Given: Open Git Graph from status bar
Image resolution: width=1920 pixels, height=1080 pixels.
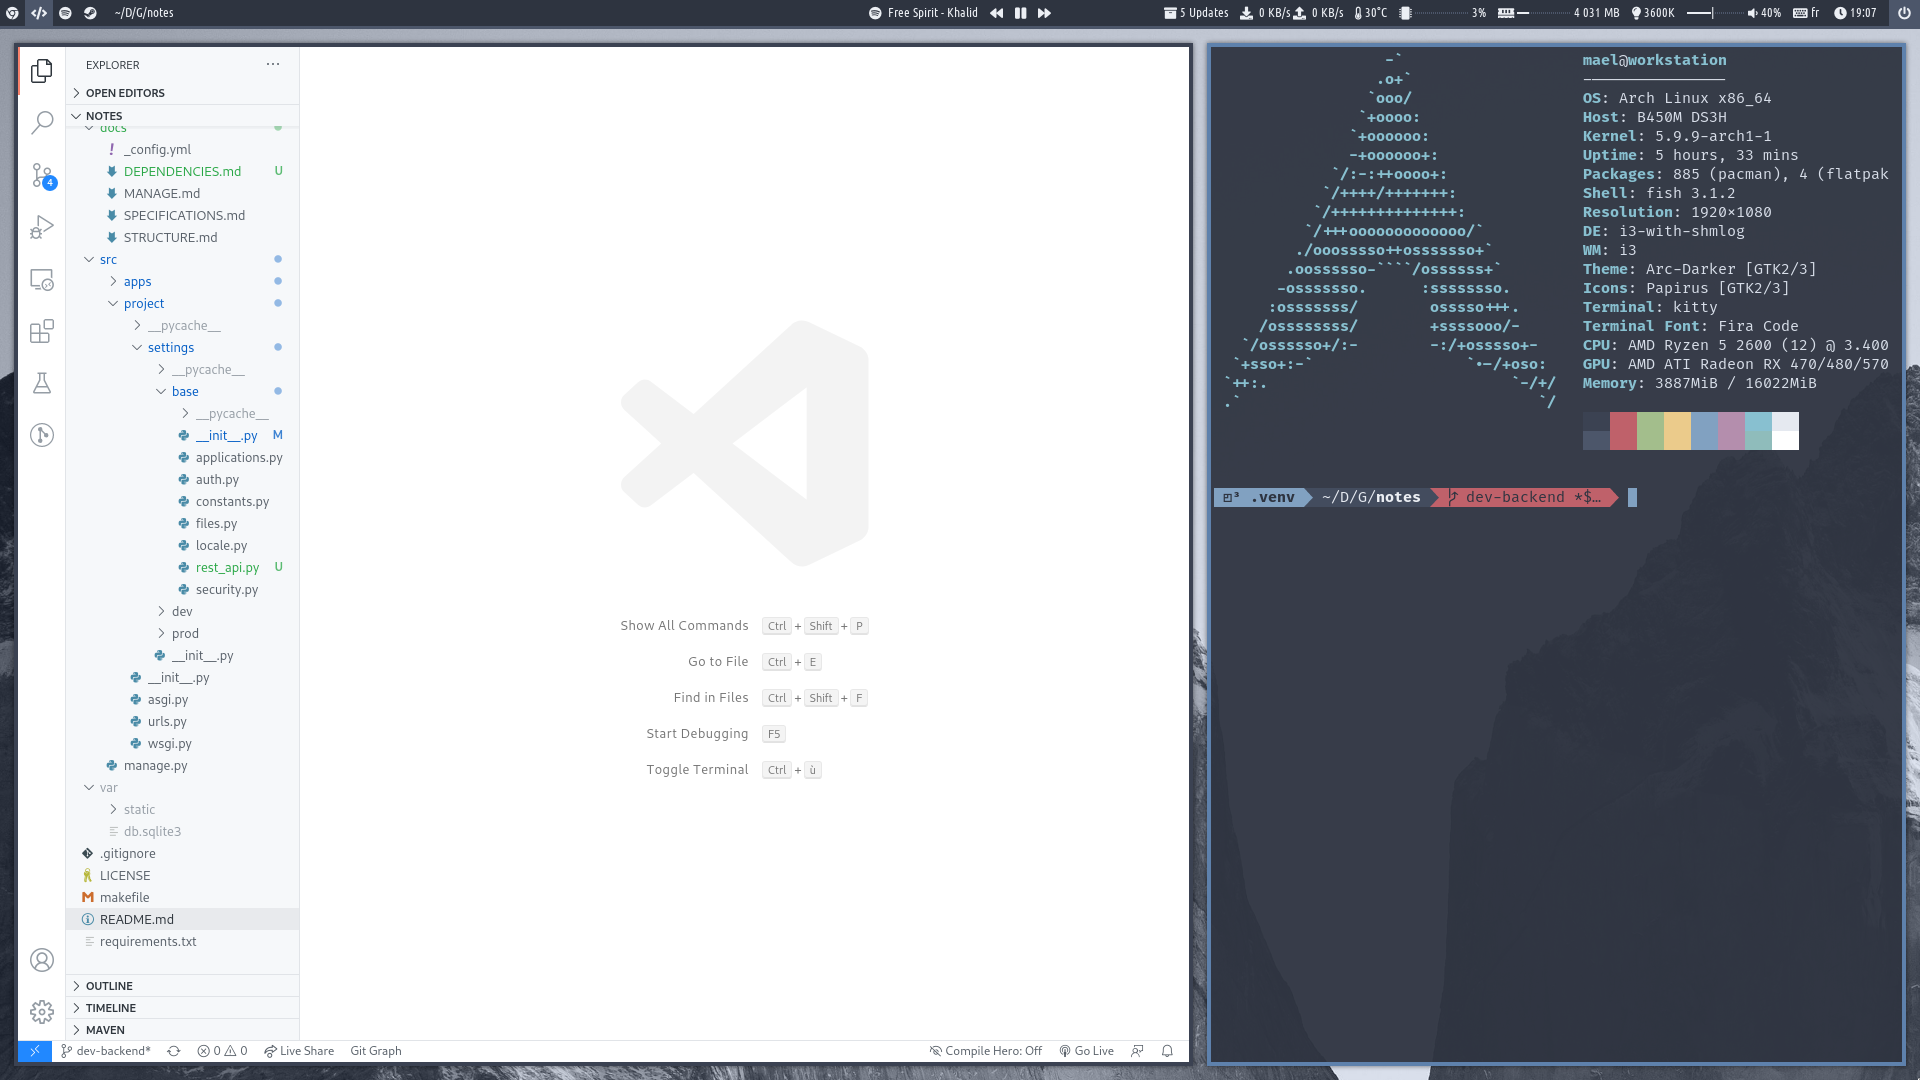Looking at the screenshot, I should pos(376,1051).
